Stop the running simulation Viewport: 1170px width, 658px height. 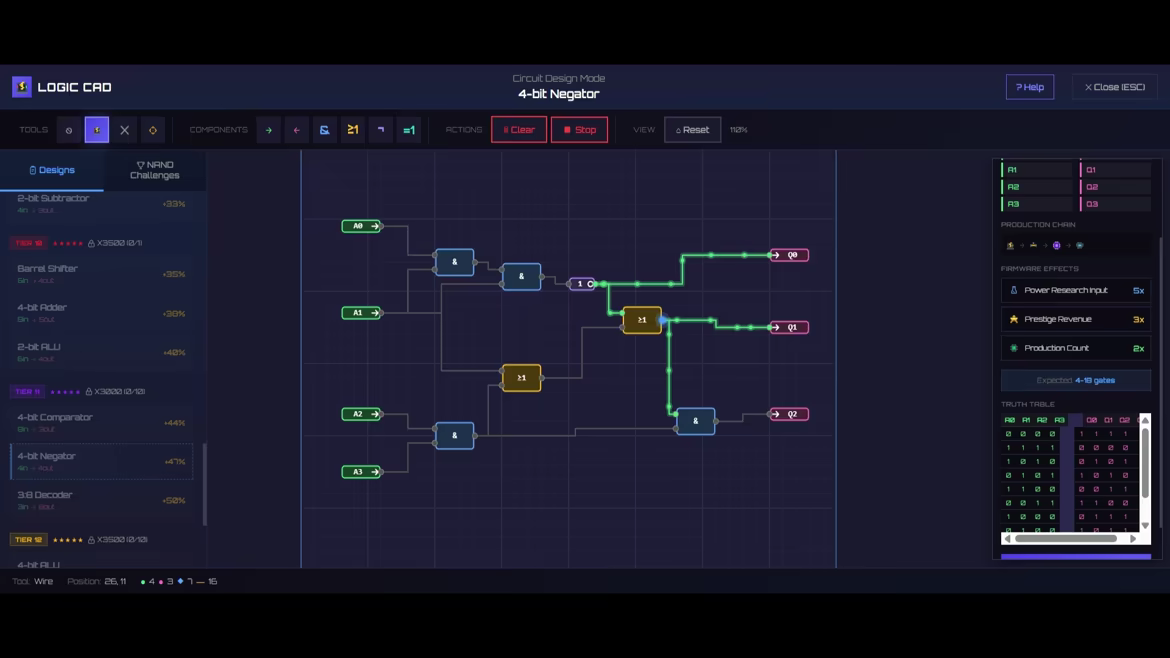click(579, 130)
